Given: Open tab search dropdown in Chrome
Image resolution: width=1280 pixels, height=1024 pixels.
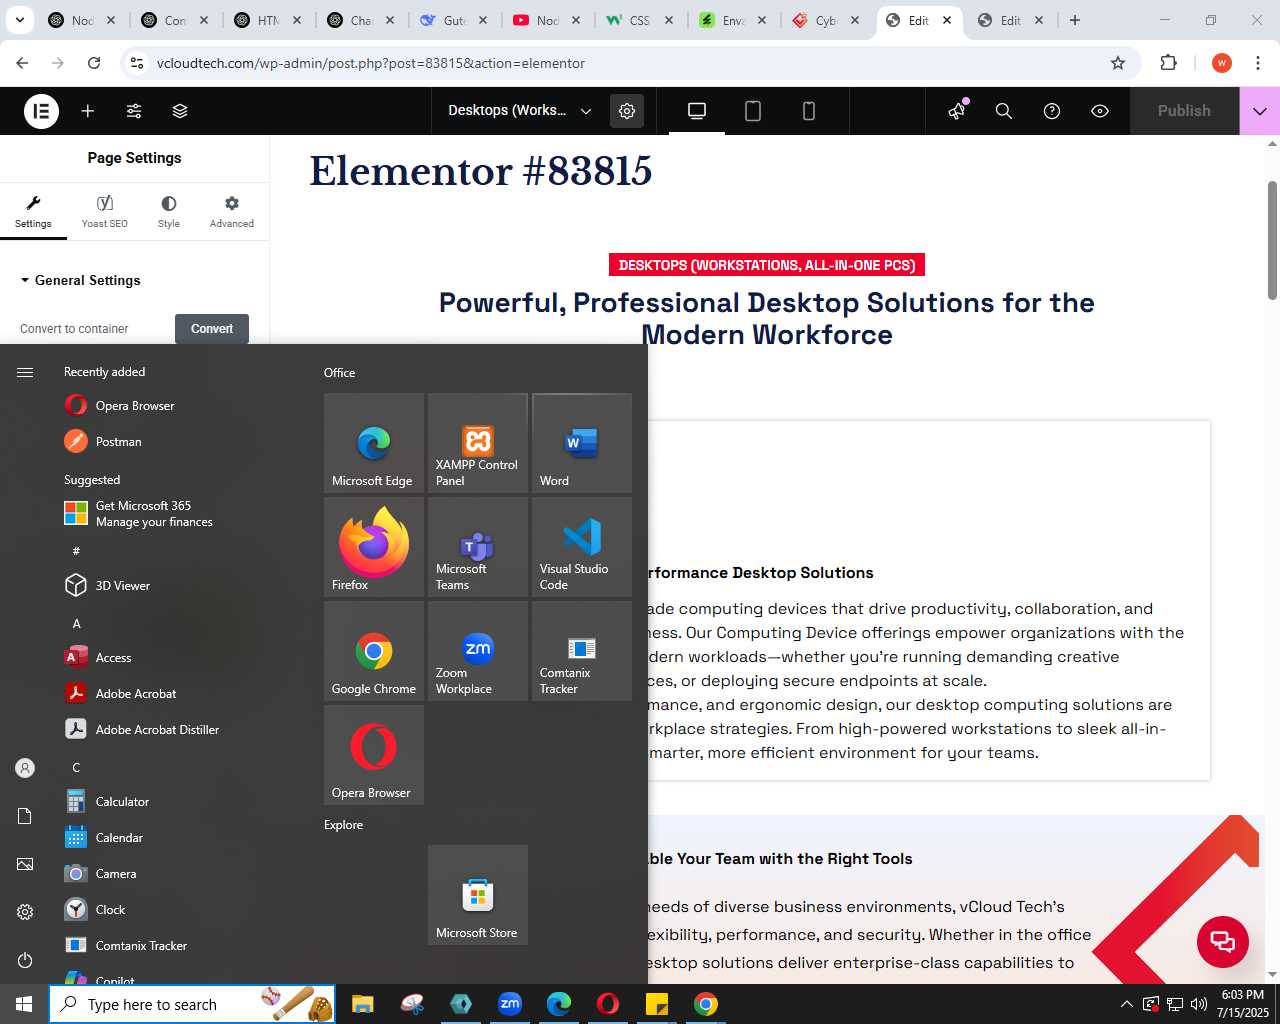Looking at the screenshot, I should [19, 20].
